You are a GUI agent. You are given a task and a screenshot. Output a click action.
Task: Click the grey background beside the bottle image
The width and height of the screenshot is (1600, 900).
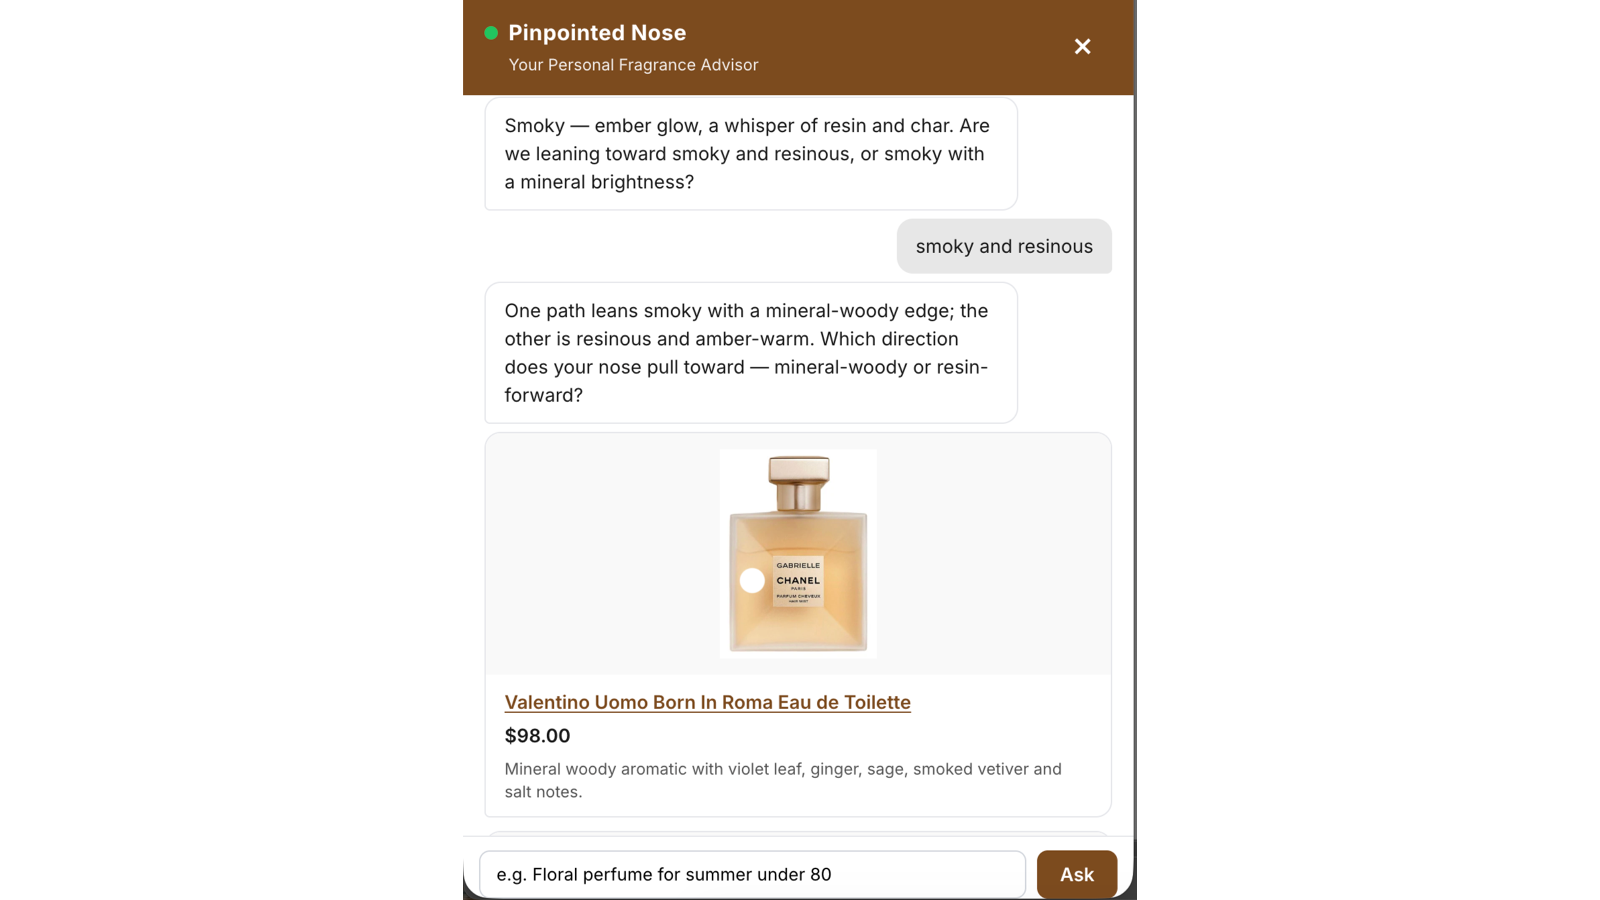(600, 554)
